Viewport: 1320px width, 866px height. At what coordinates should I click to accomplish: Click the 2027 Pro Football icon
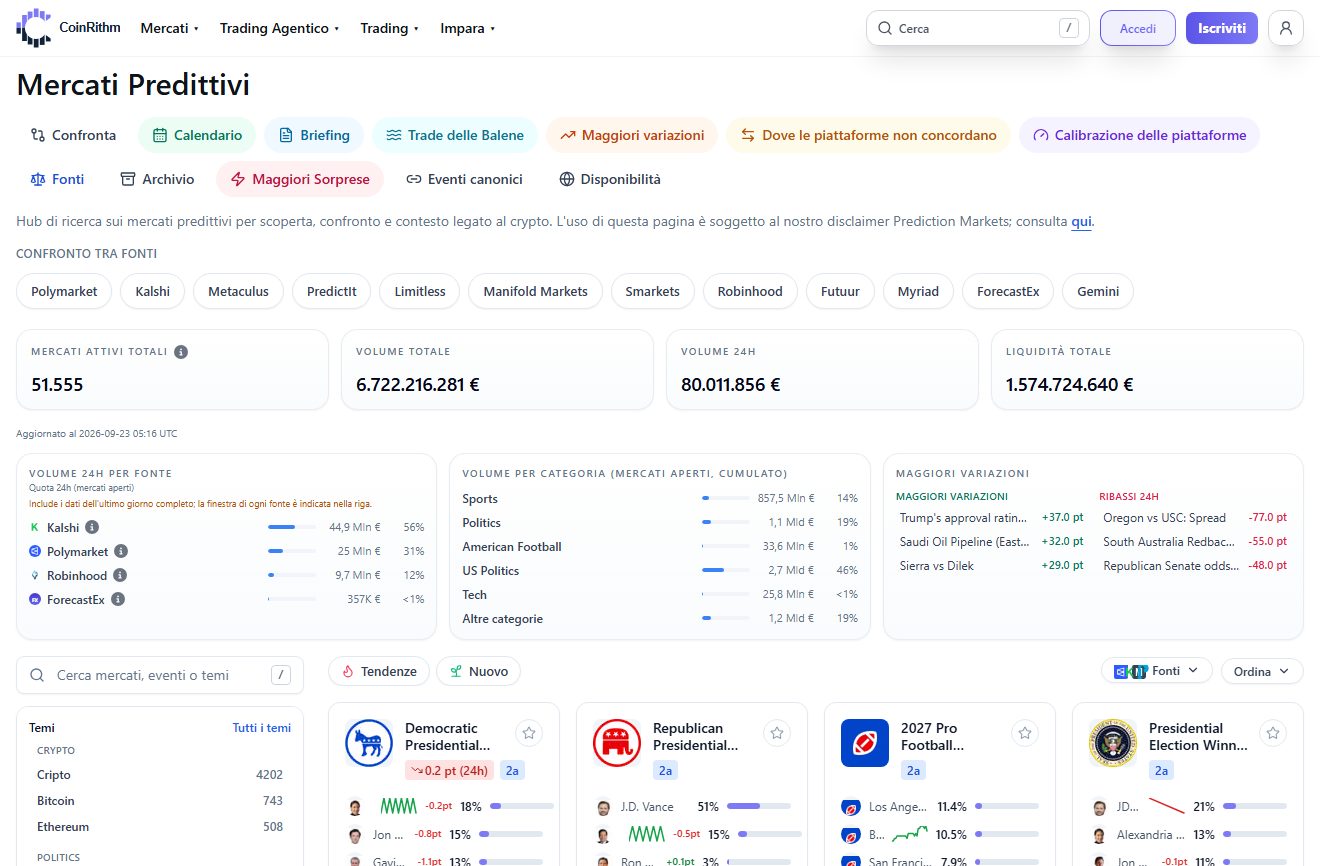(865, 743)
